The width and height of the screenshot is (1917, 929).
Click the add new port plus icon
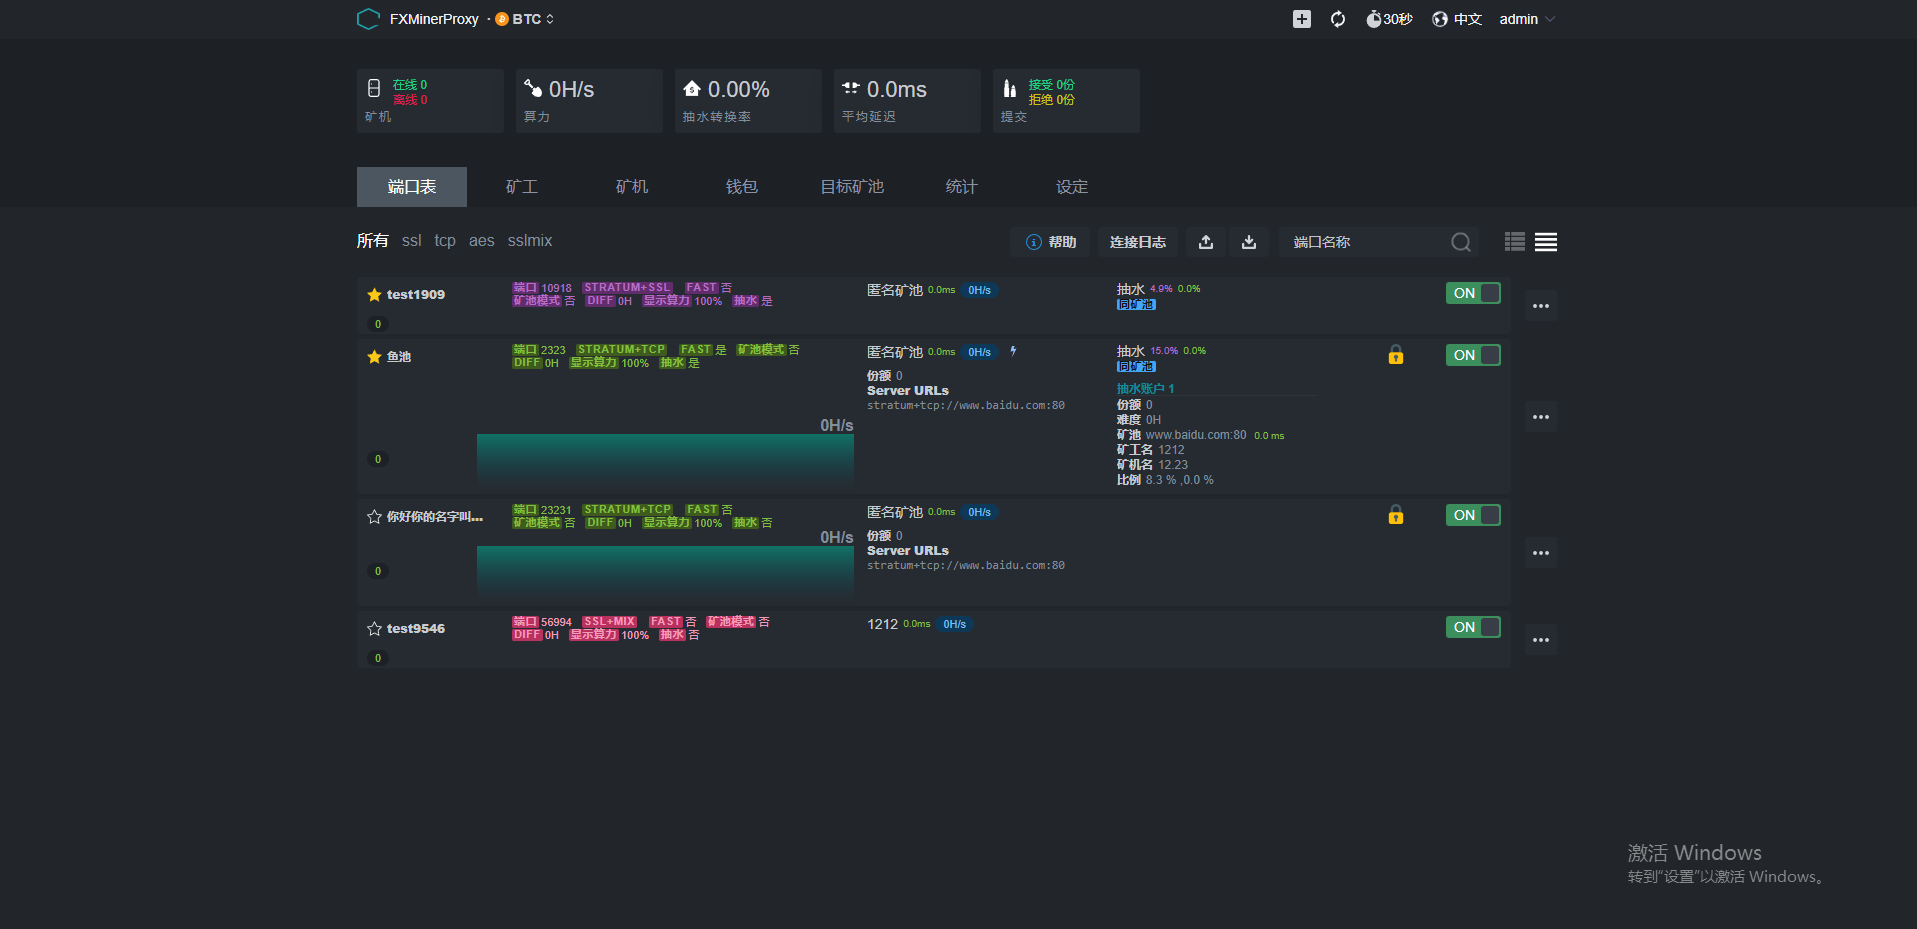pyautogui.click(x=1301, y=19)
